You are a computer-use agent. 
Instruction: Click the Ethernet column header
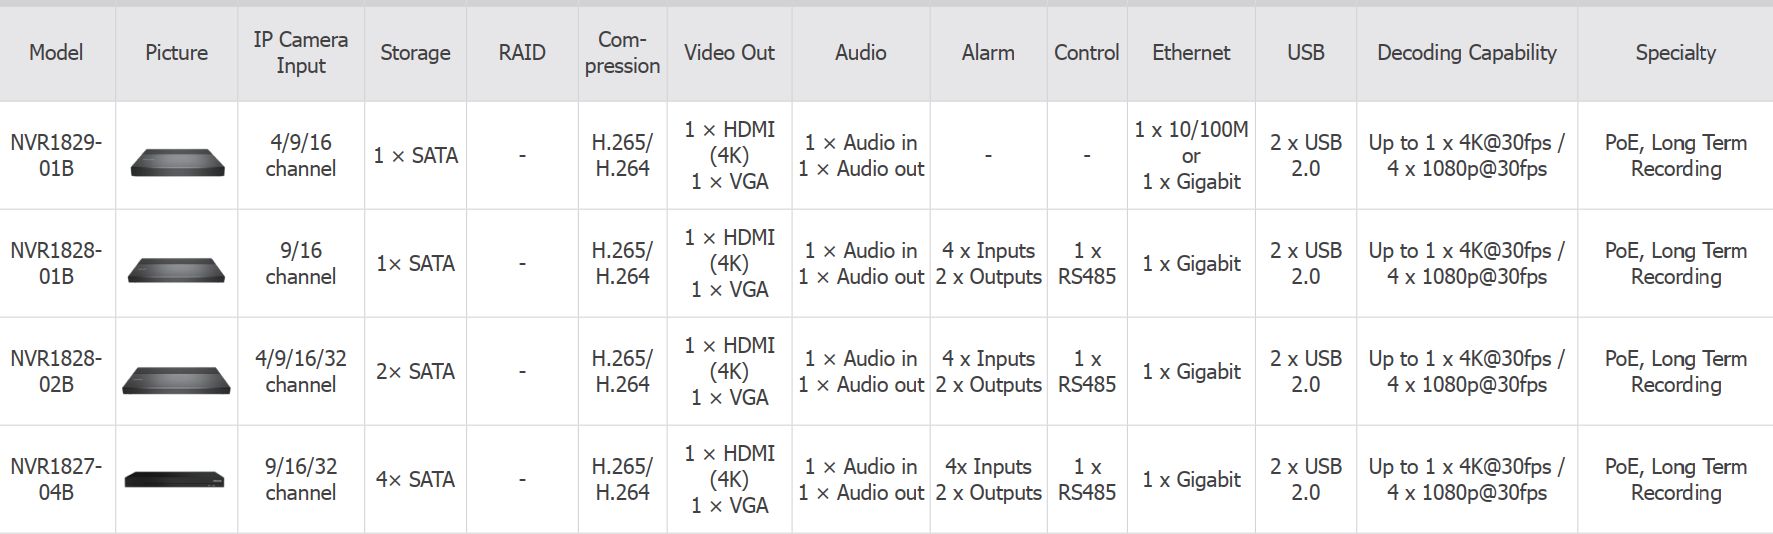[1191, 53]
